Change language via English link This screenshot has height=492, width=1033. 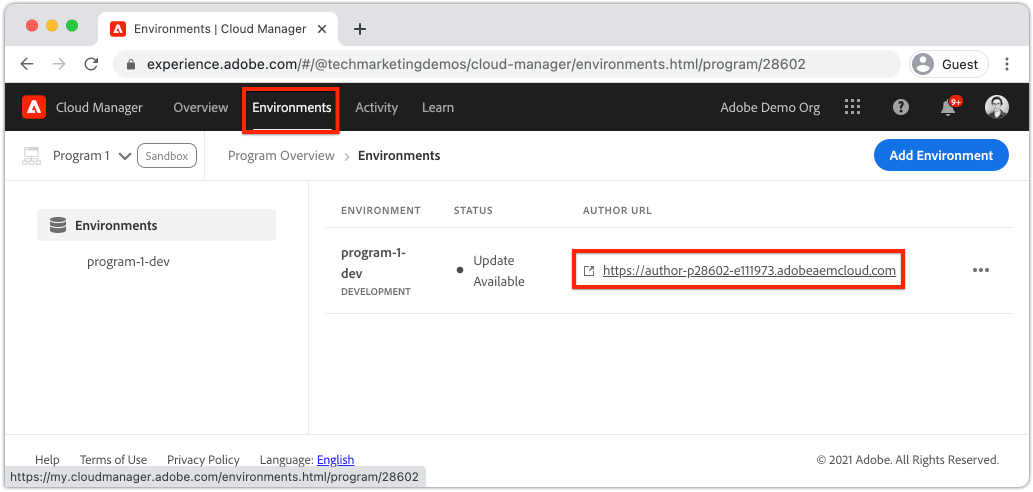pos(335,460)
